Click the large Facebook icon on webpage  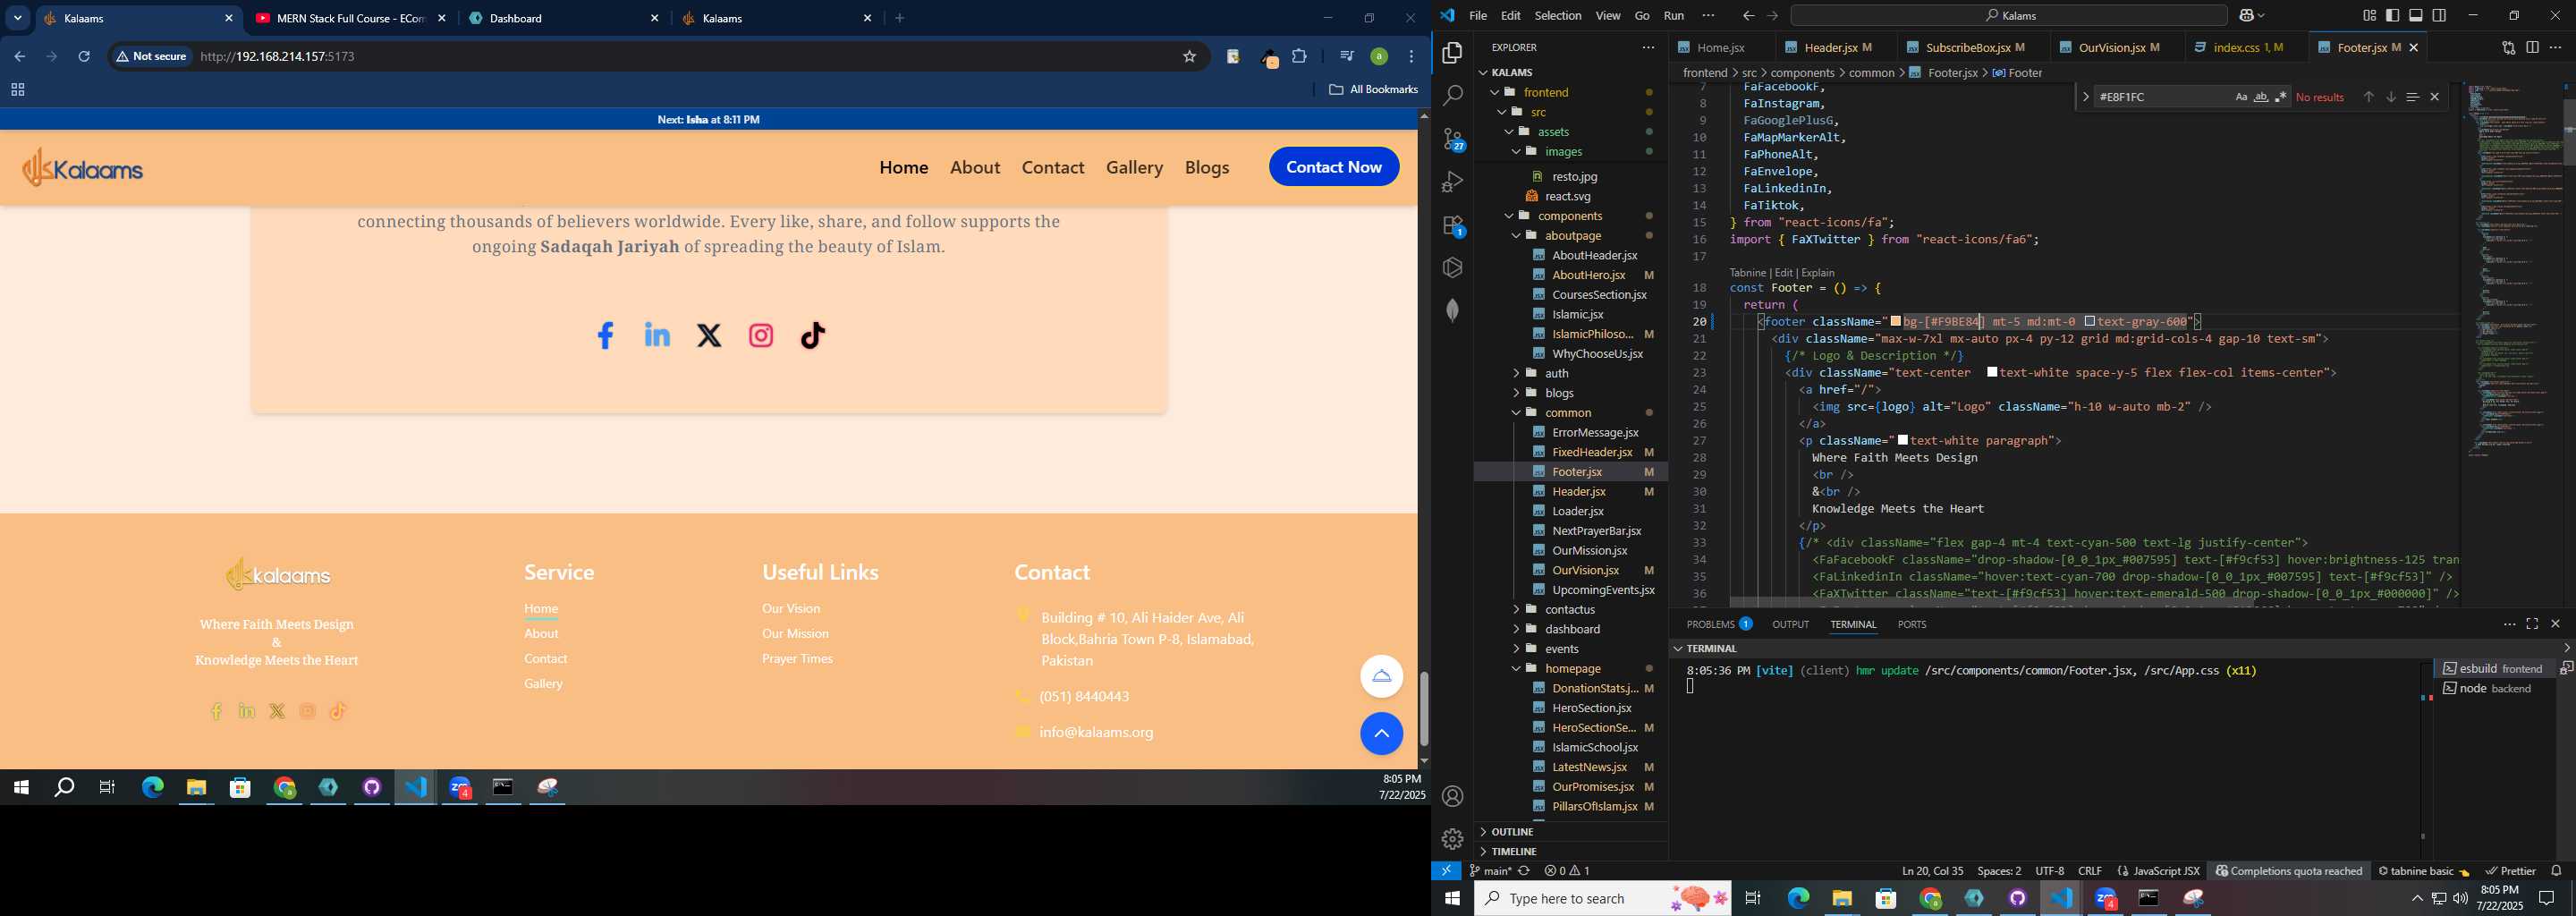[605, 335]
